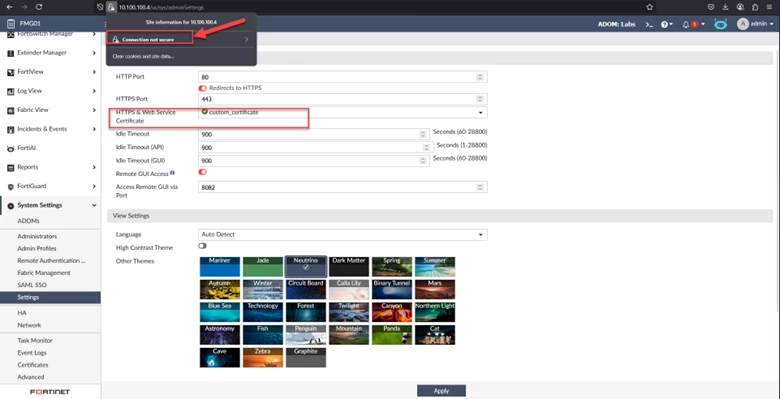Click the FortiView sidebar icon
Screen dimensions: 780x399
pyautogui.click(x=10, y=72)
